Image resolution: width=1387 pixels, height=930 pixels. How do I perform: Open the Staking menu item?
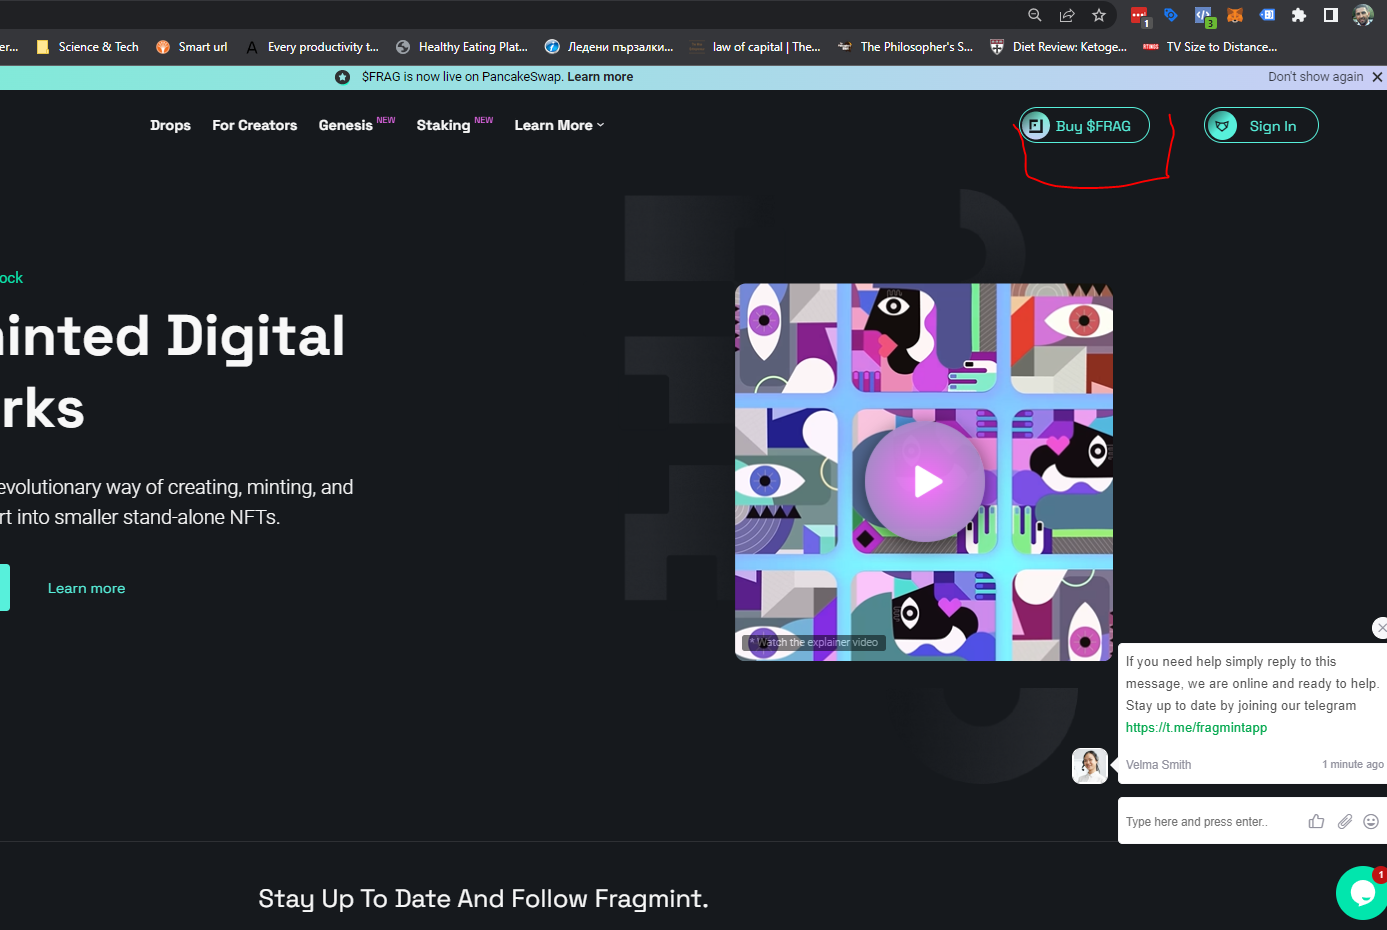click(443, 125)
